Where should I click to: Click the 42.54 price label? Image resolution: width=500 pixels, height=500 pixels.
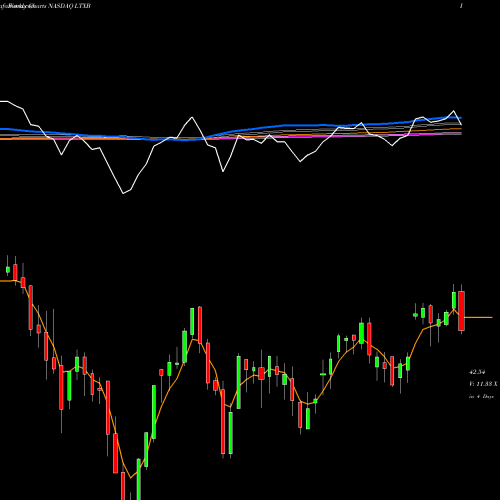point(477,372)
